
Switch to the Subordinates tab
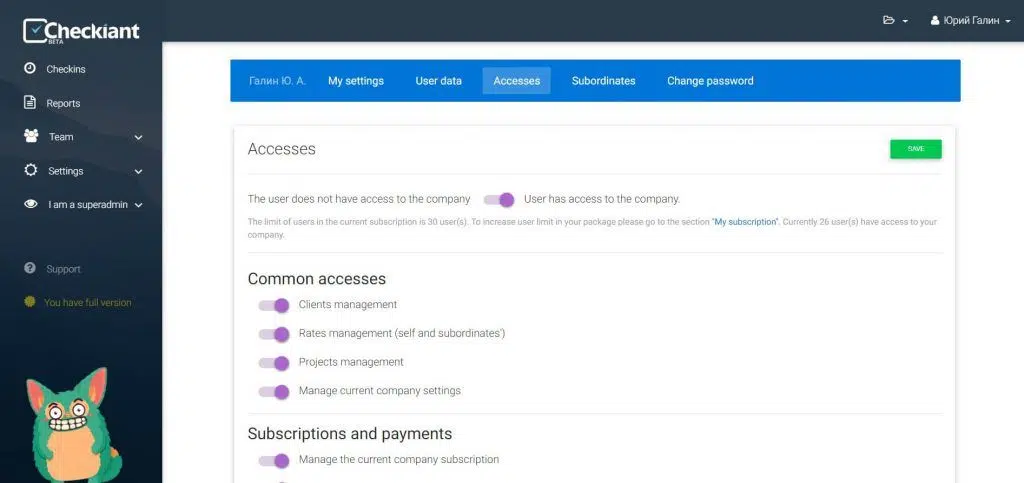pos(603,81)
